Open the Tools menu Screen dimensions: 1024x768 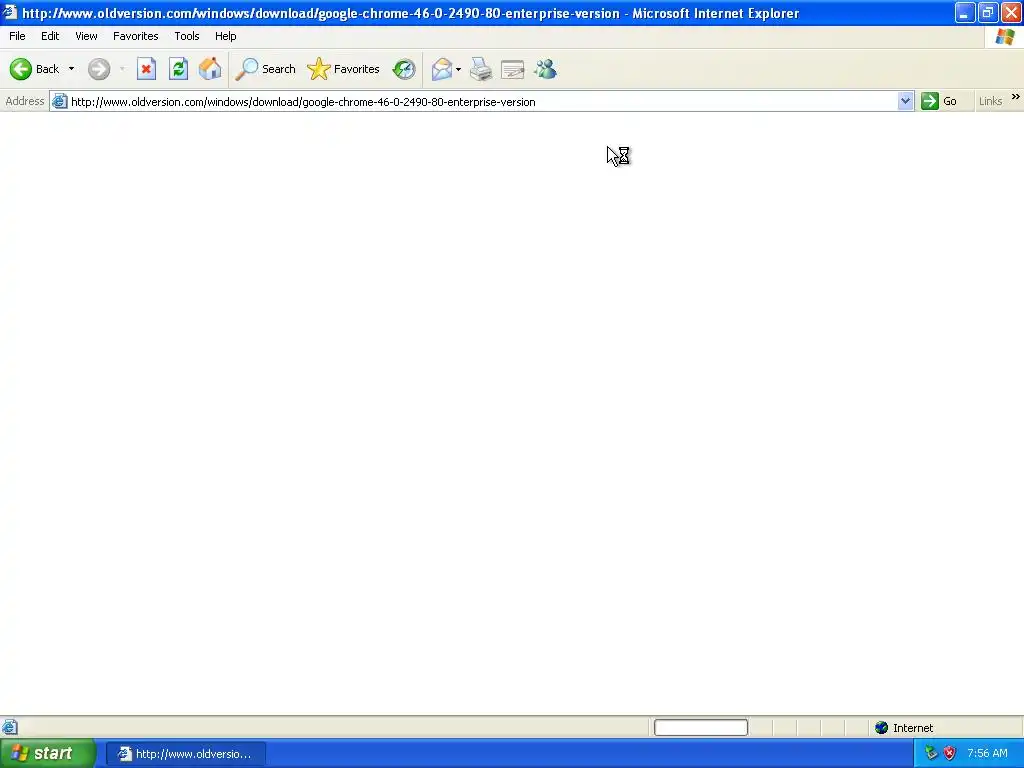[x=187, y=36]
